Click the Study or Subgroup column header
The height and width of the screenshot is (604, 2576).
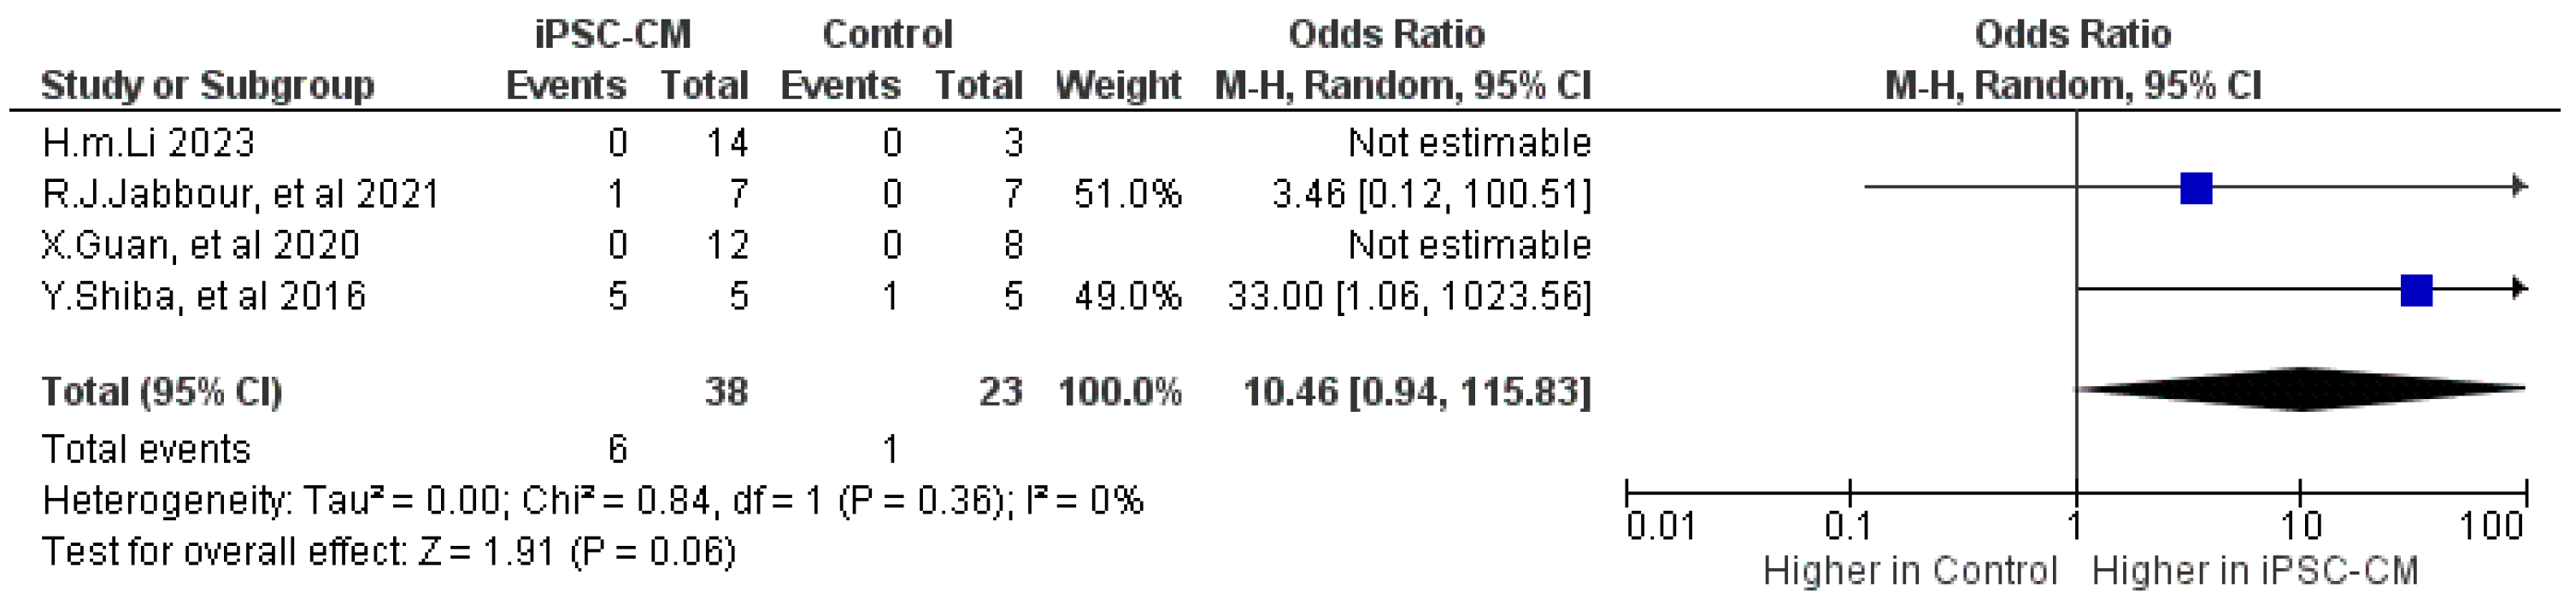click(207, 86)
